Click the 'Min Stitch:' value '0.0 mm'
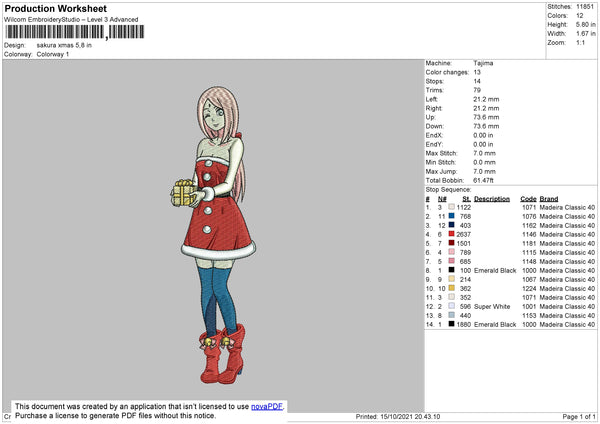Screen dimensions: 600x424 (484, 162)
